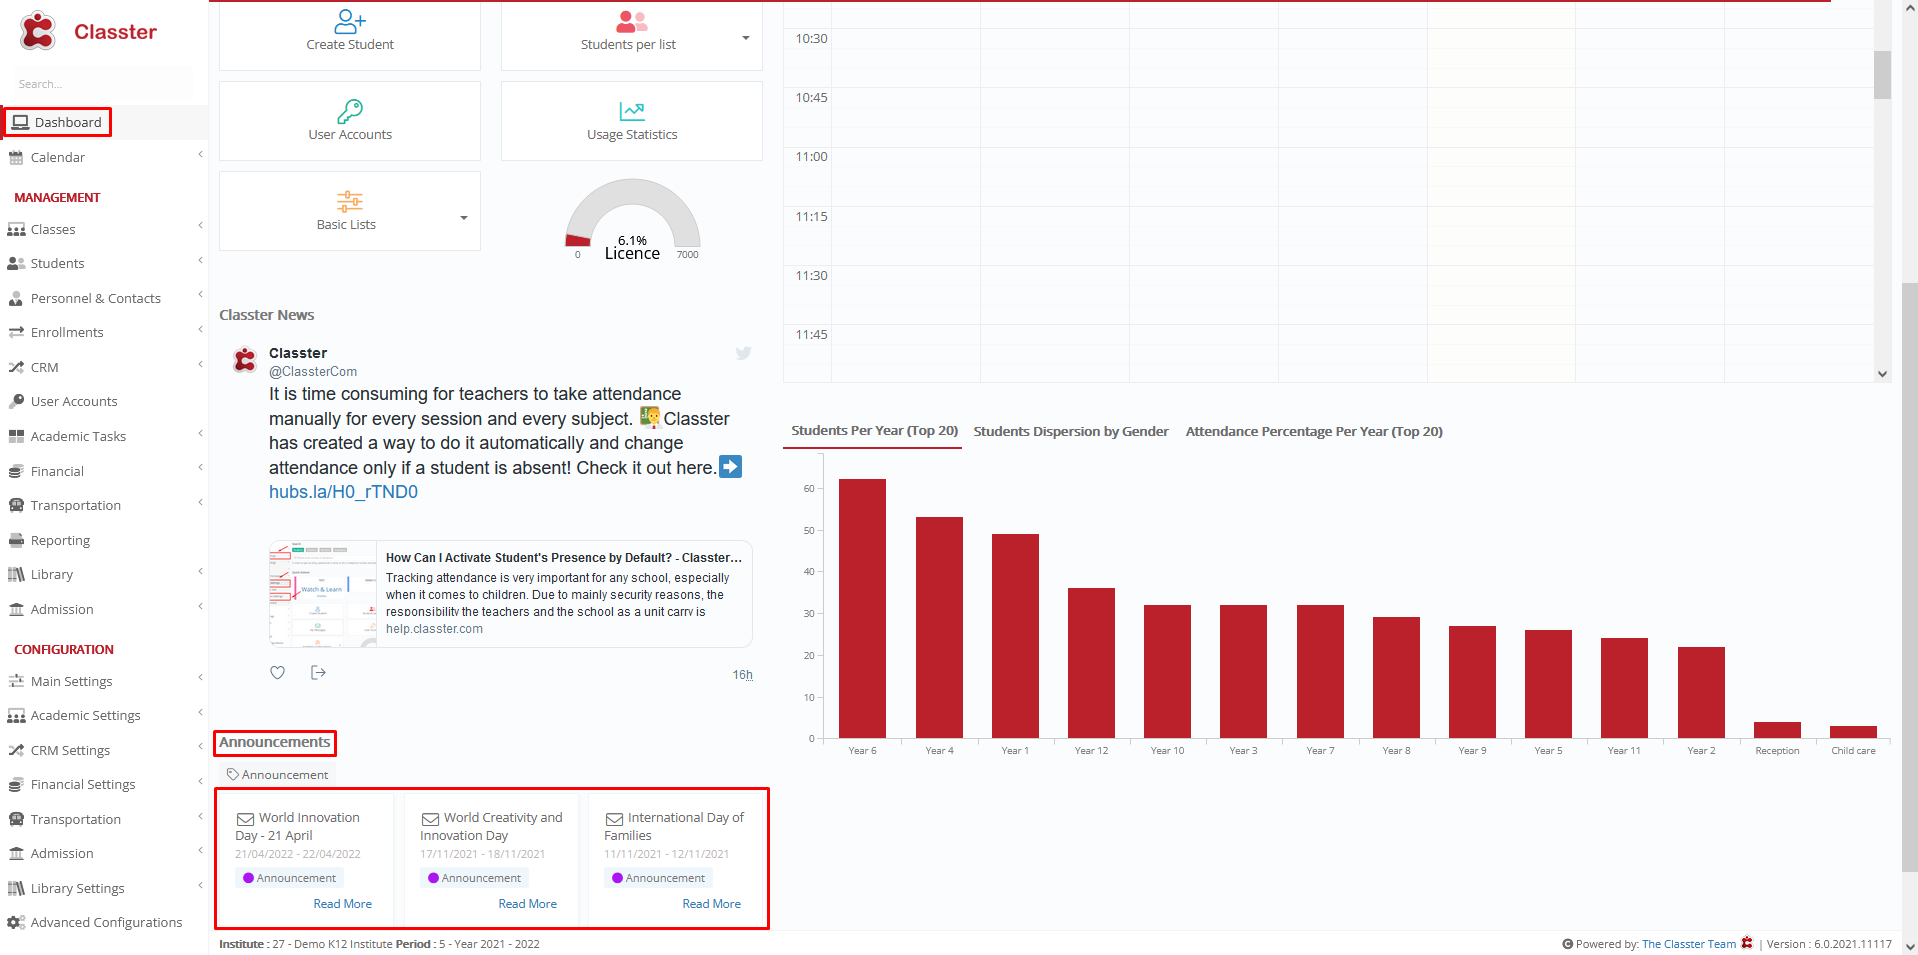The height and width of the screenshot is (955, 1918).
Task: Click the Enrollments arrows icon
Action: click(x=16, y=333)
